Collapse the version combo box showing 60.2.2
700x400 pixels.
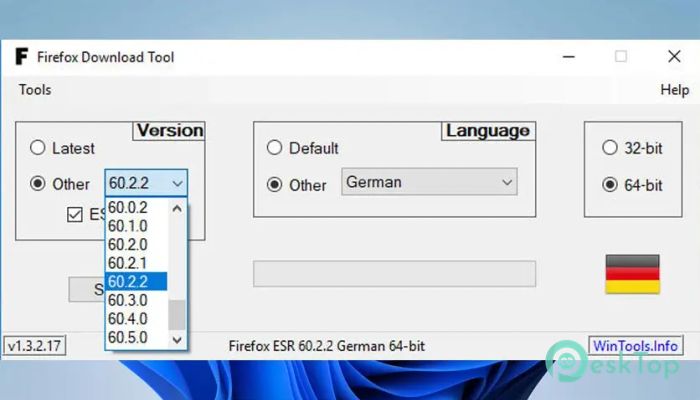146,183
